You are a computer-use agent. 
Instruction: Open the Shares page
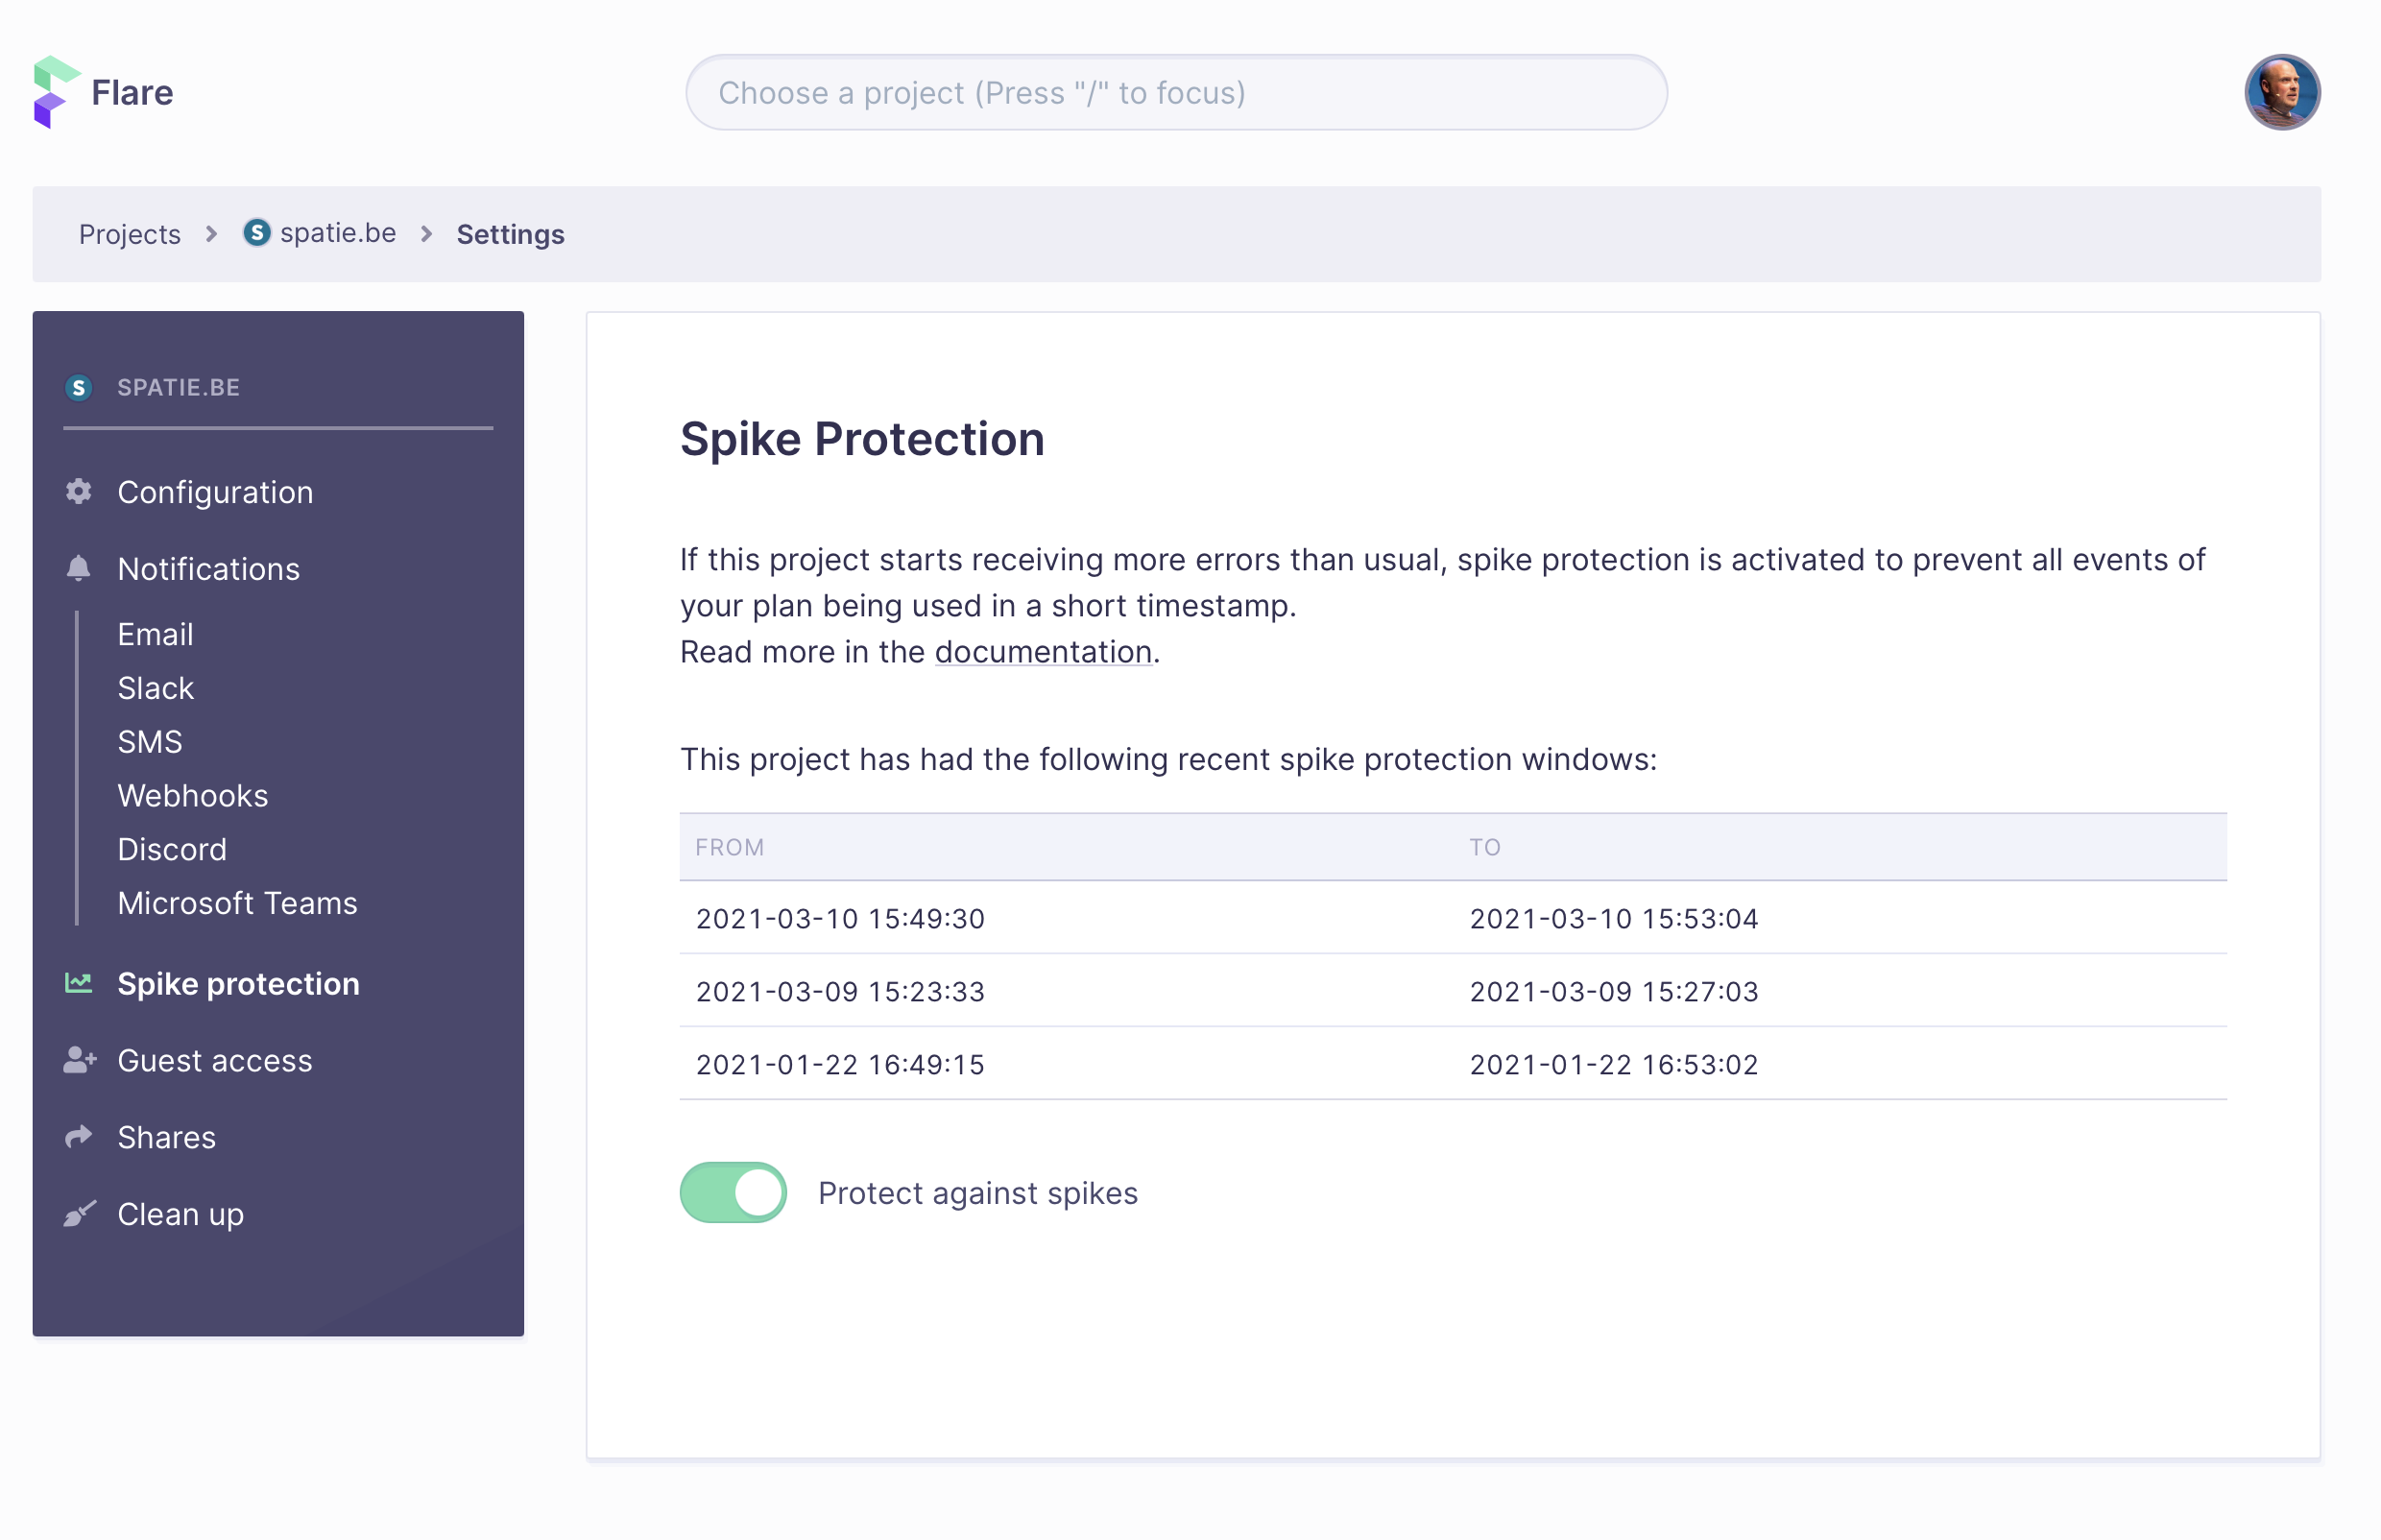click(166, 1138)
